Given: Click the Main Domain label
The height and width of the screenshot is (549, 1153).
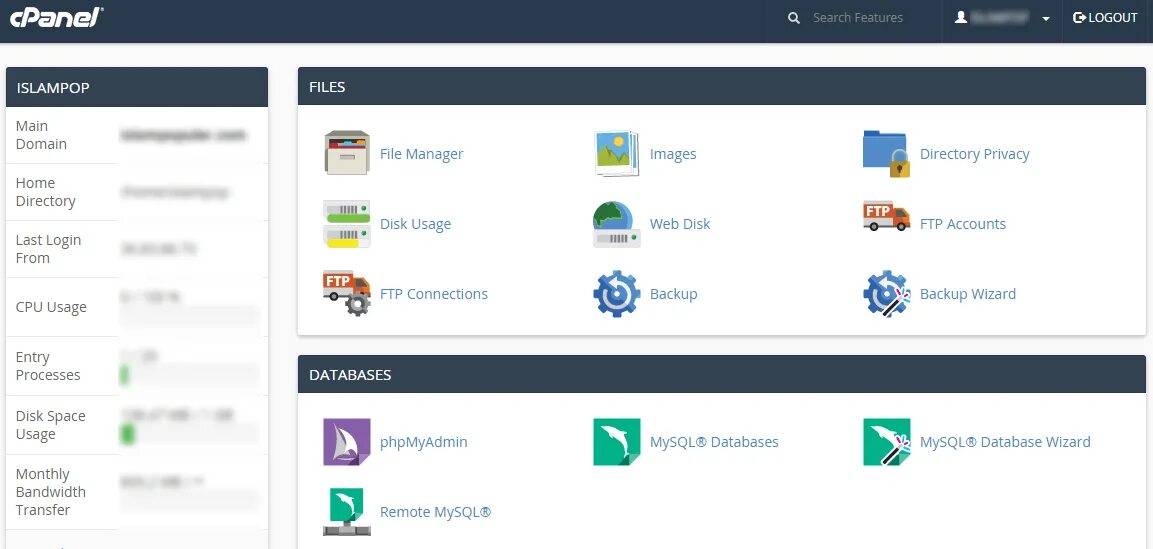Looking at the screenshot, I should [41, 135].
